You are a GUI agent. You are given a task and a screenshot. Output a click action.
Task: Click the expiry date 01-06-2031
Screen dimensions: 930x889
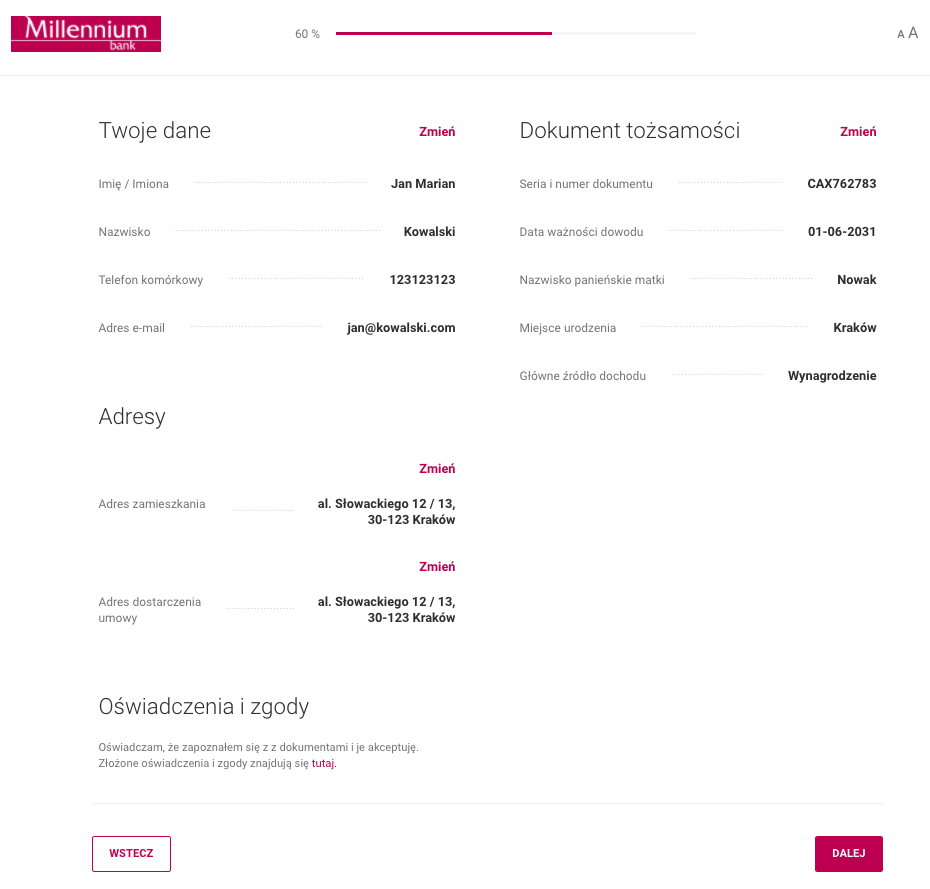[x=842, y=232]
